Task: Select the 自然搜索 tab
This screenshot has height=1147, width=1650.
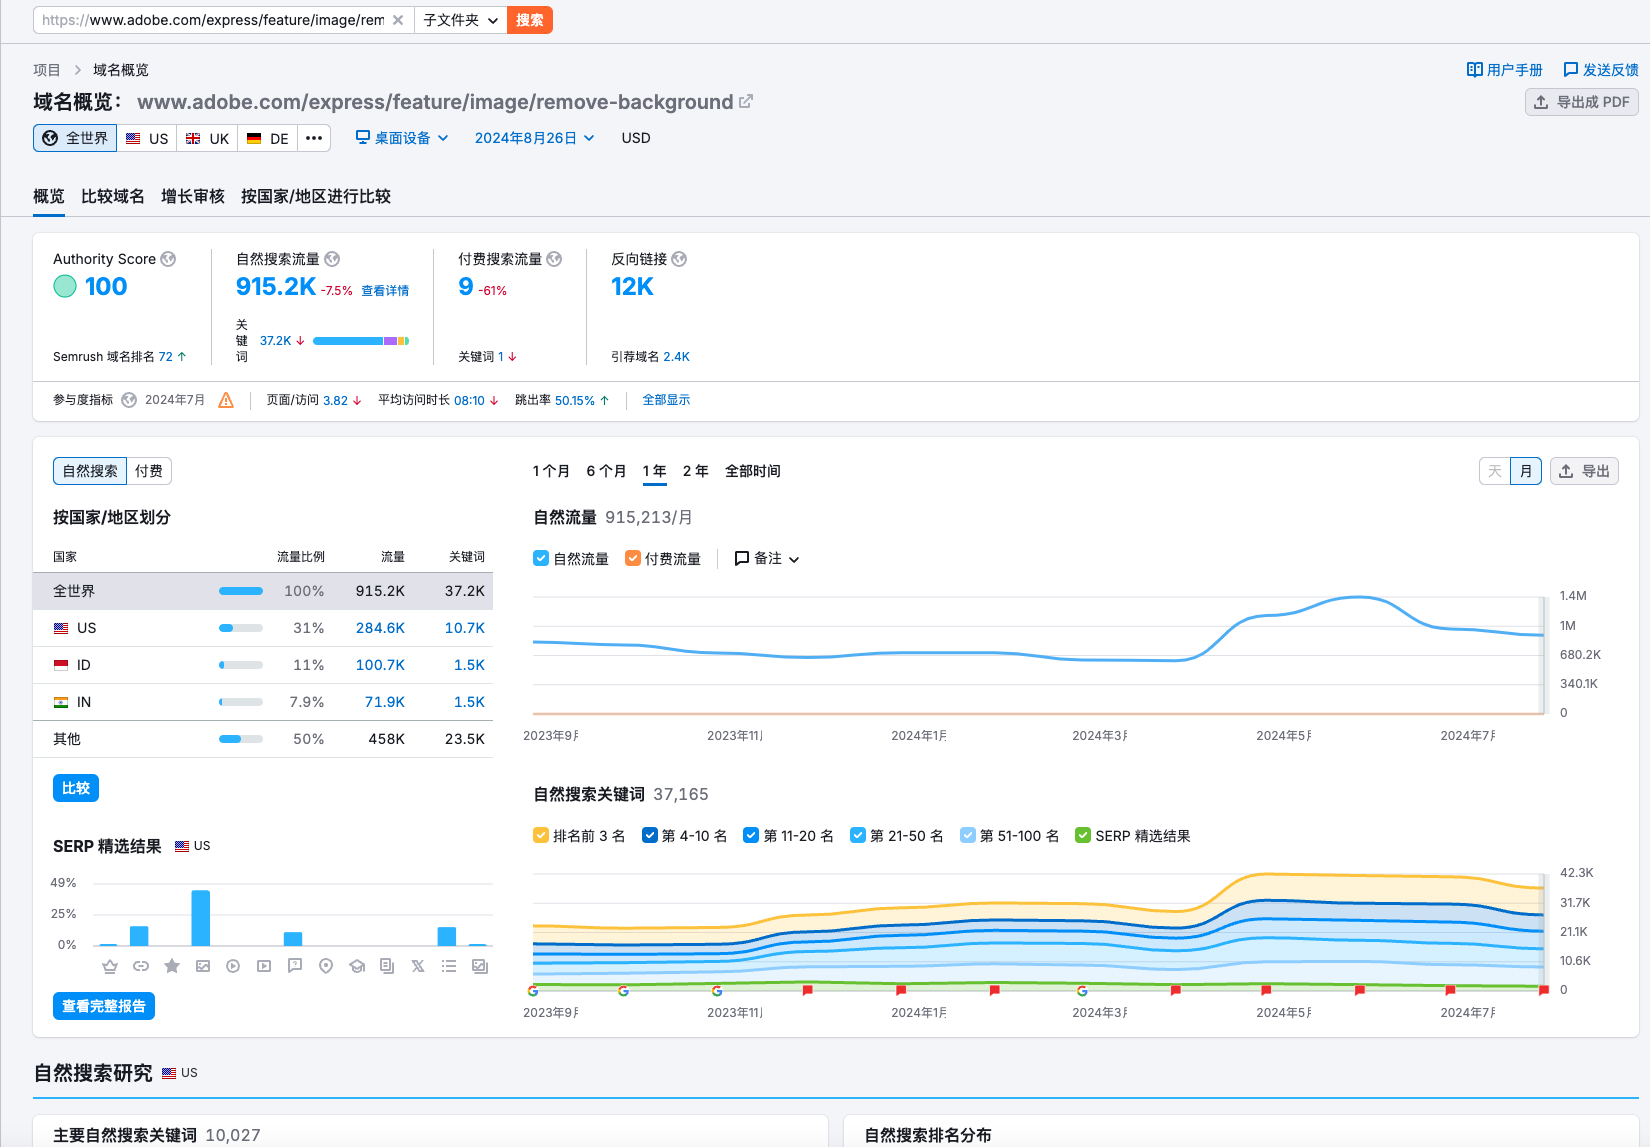Action: (x=90, y=471)
